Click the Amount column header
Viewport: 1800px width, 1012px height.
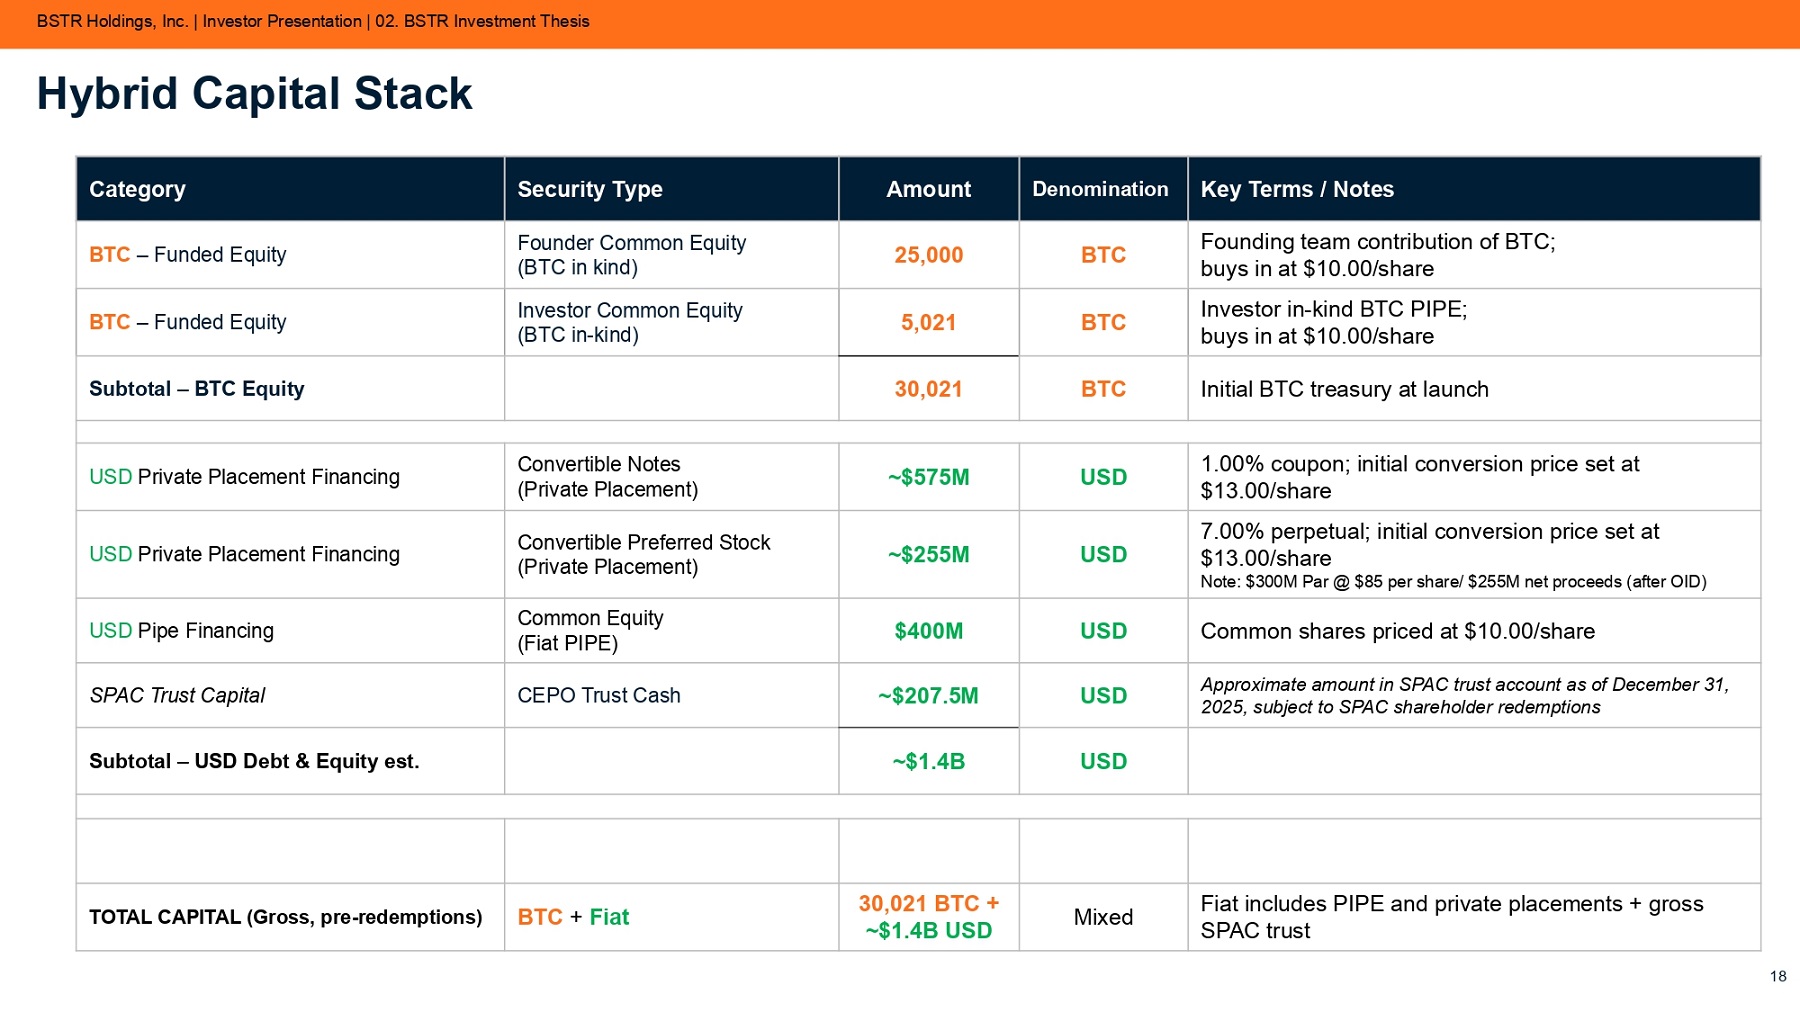point(928,189)
